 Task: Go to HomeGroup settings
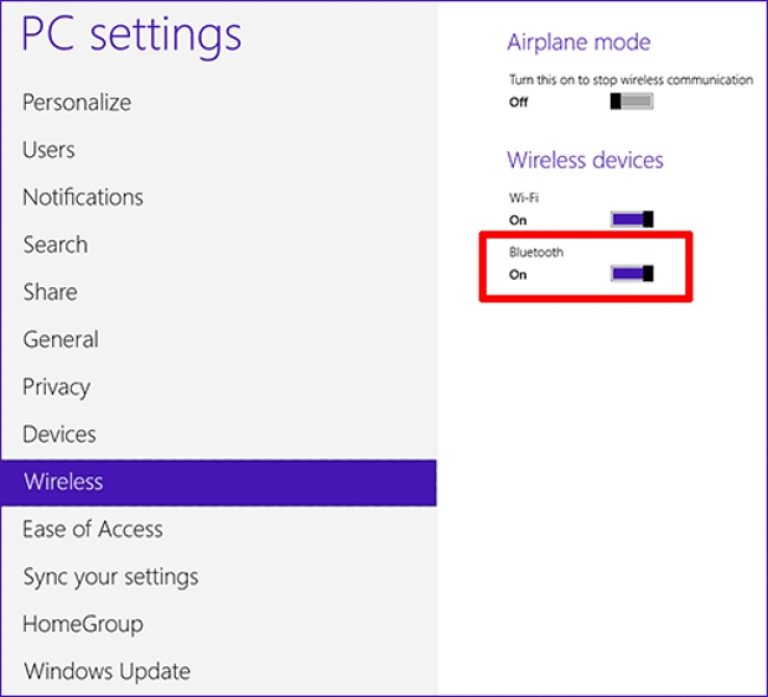point(83,624)
